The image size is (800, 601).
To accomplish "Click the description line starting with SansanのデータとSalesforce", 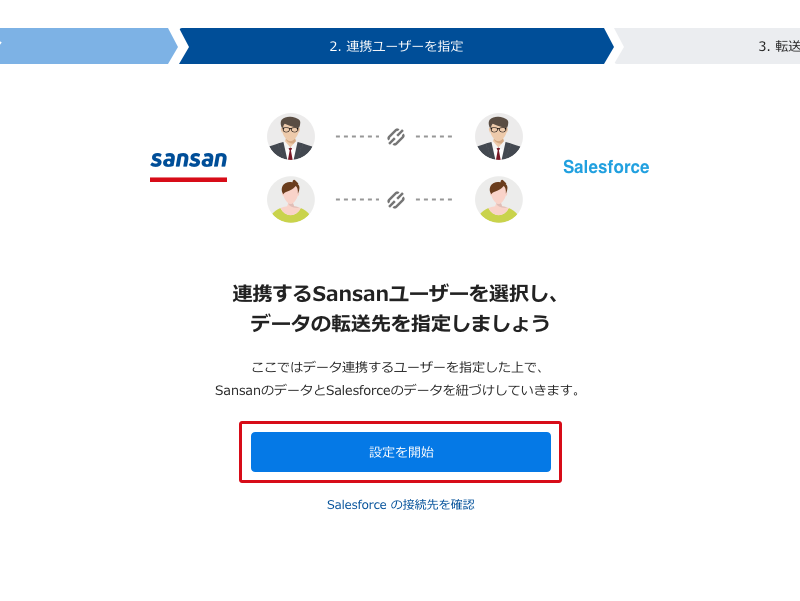I will pyautogui.click(x=397, y=390).
